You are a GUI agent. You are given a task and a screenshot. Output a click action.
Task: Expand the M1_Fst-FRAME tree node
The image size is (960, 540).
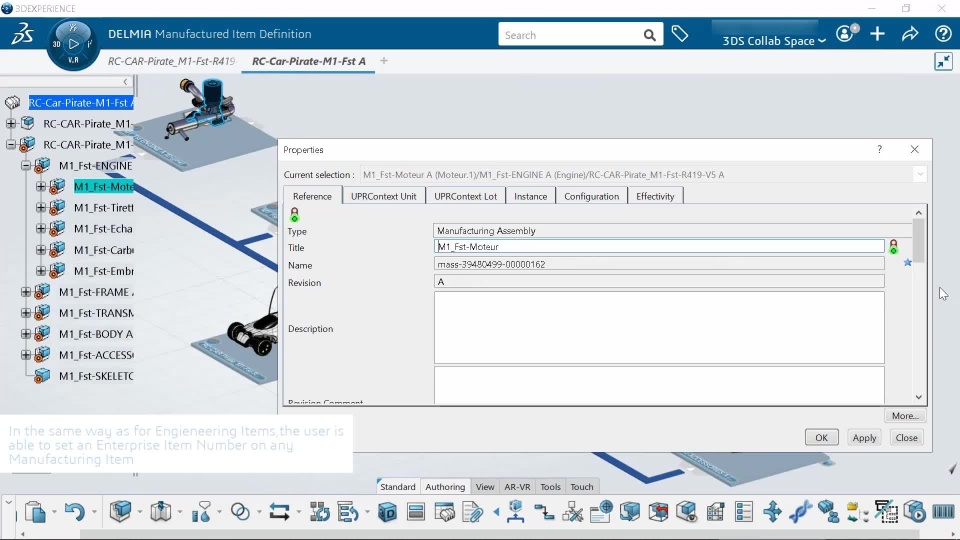tap(26, 292)
